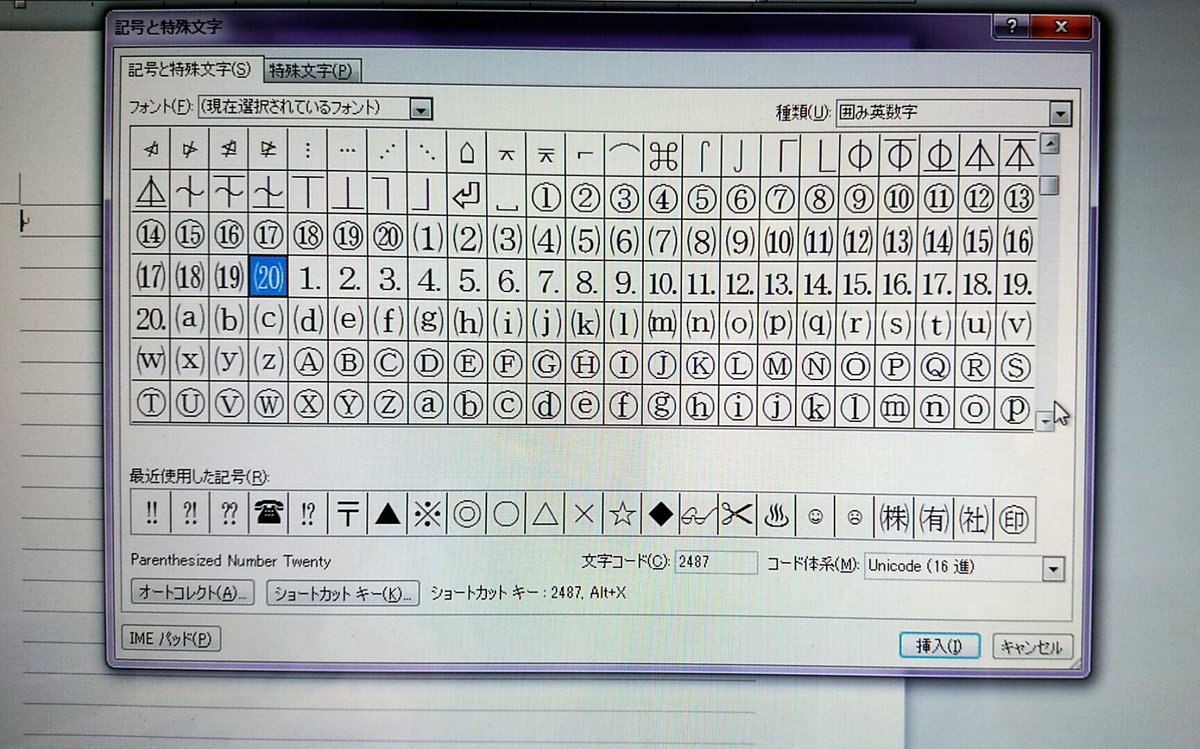Click the dialog help question mark button
This screenshot has width=1200, height=749.
1012,27
